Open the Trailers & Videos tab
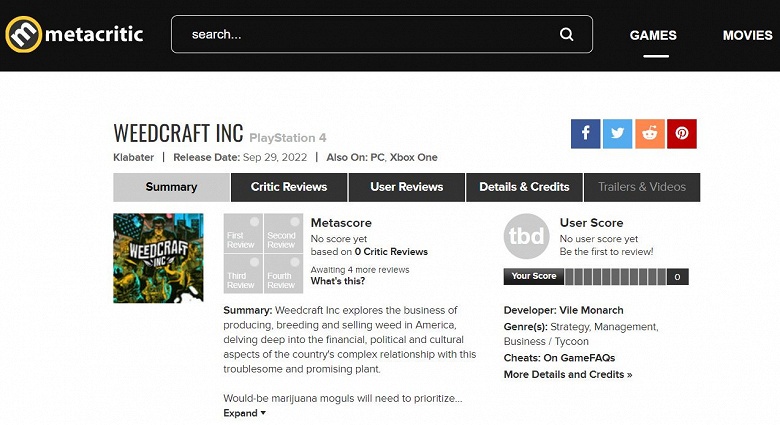This screenshot has width=780, height=425. point(642,187)
